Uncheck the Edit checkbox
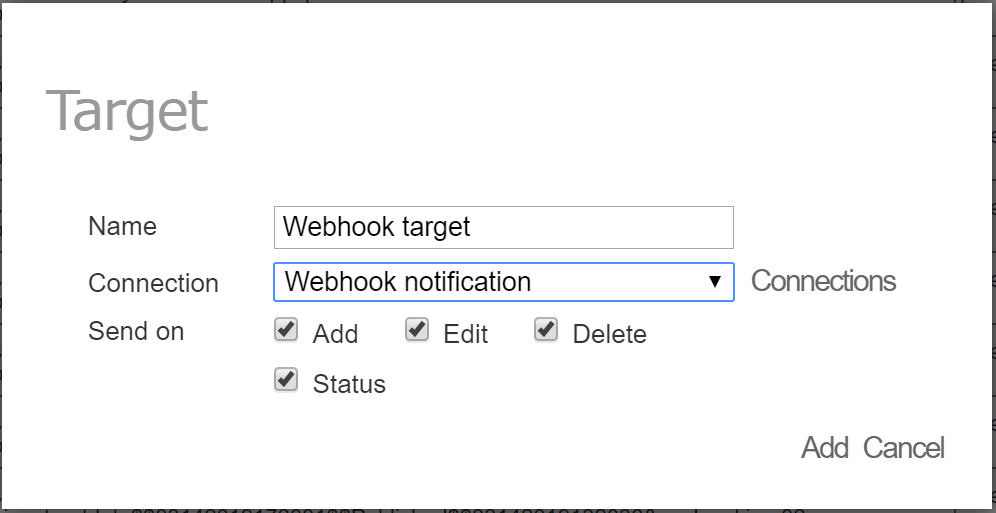Viewport: 996px width, 513px height. (x=417, y=330)
